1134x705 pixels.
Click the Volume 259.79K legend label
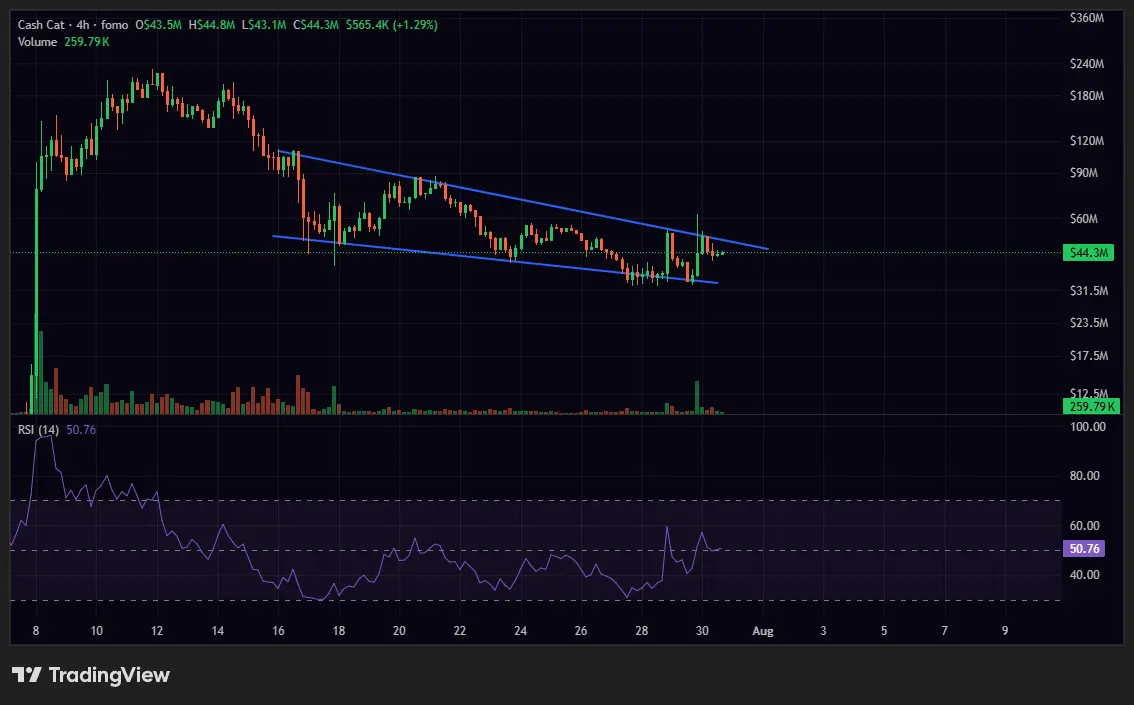pos(64,42)
